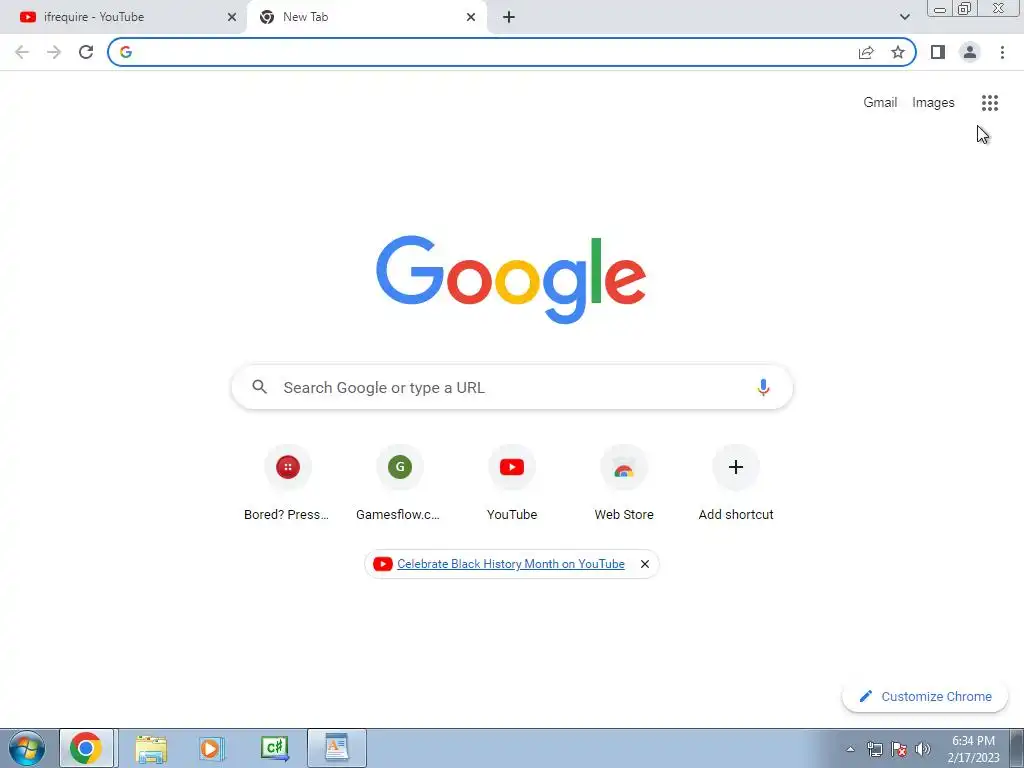
Task: Share this page icon in address bar
Action: tap(866, 52)
